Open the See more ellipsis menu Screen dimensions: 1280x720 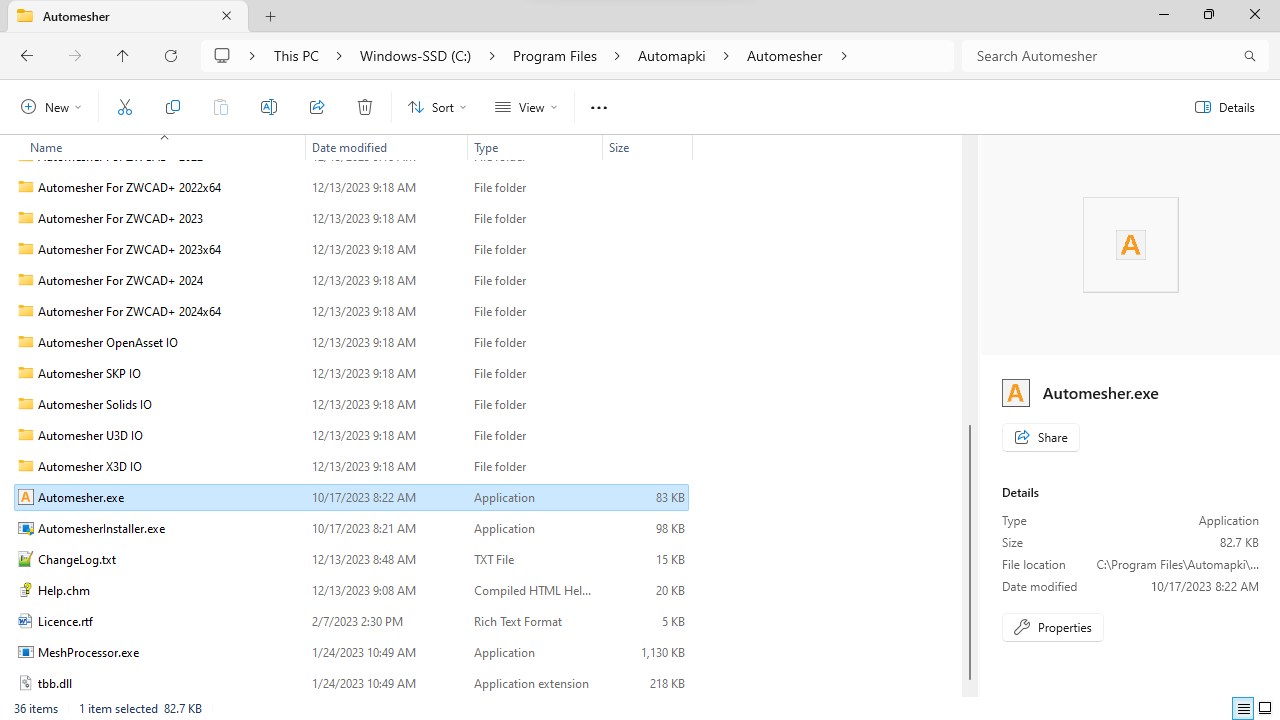pyautogui.click(x=599, y=107)
